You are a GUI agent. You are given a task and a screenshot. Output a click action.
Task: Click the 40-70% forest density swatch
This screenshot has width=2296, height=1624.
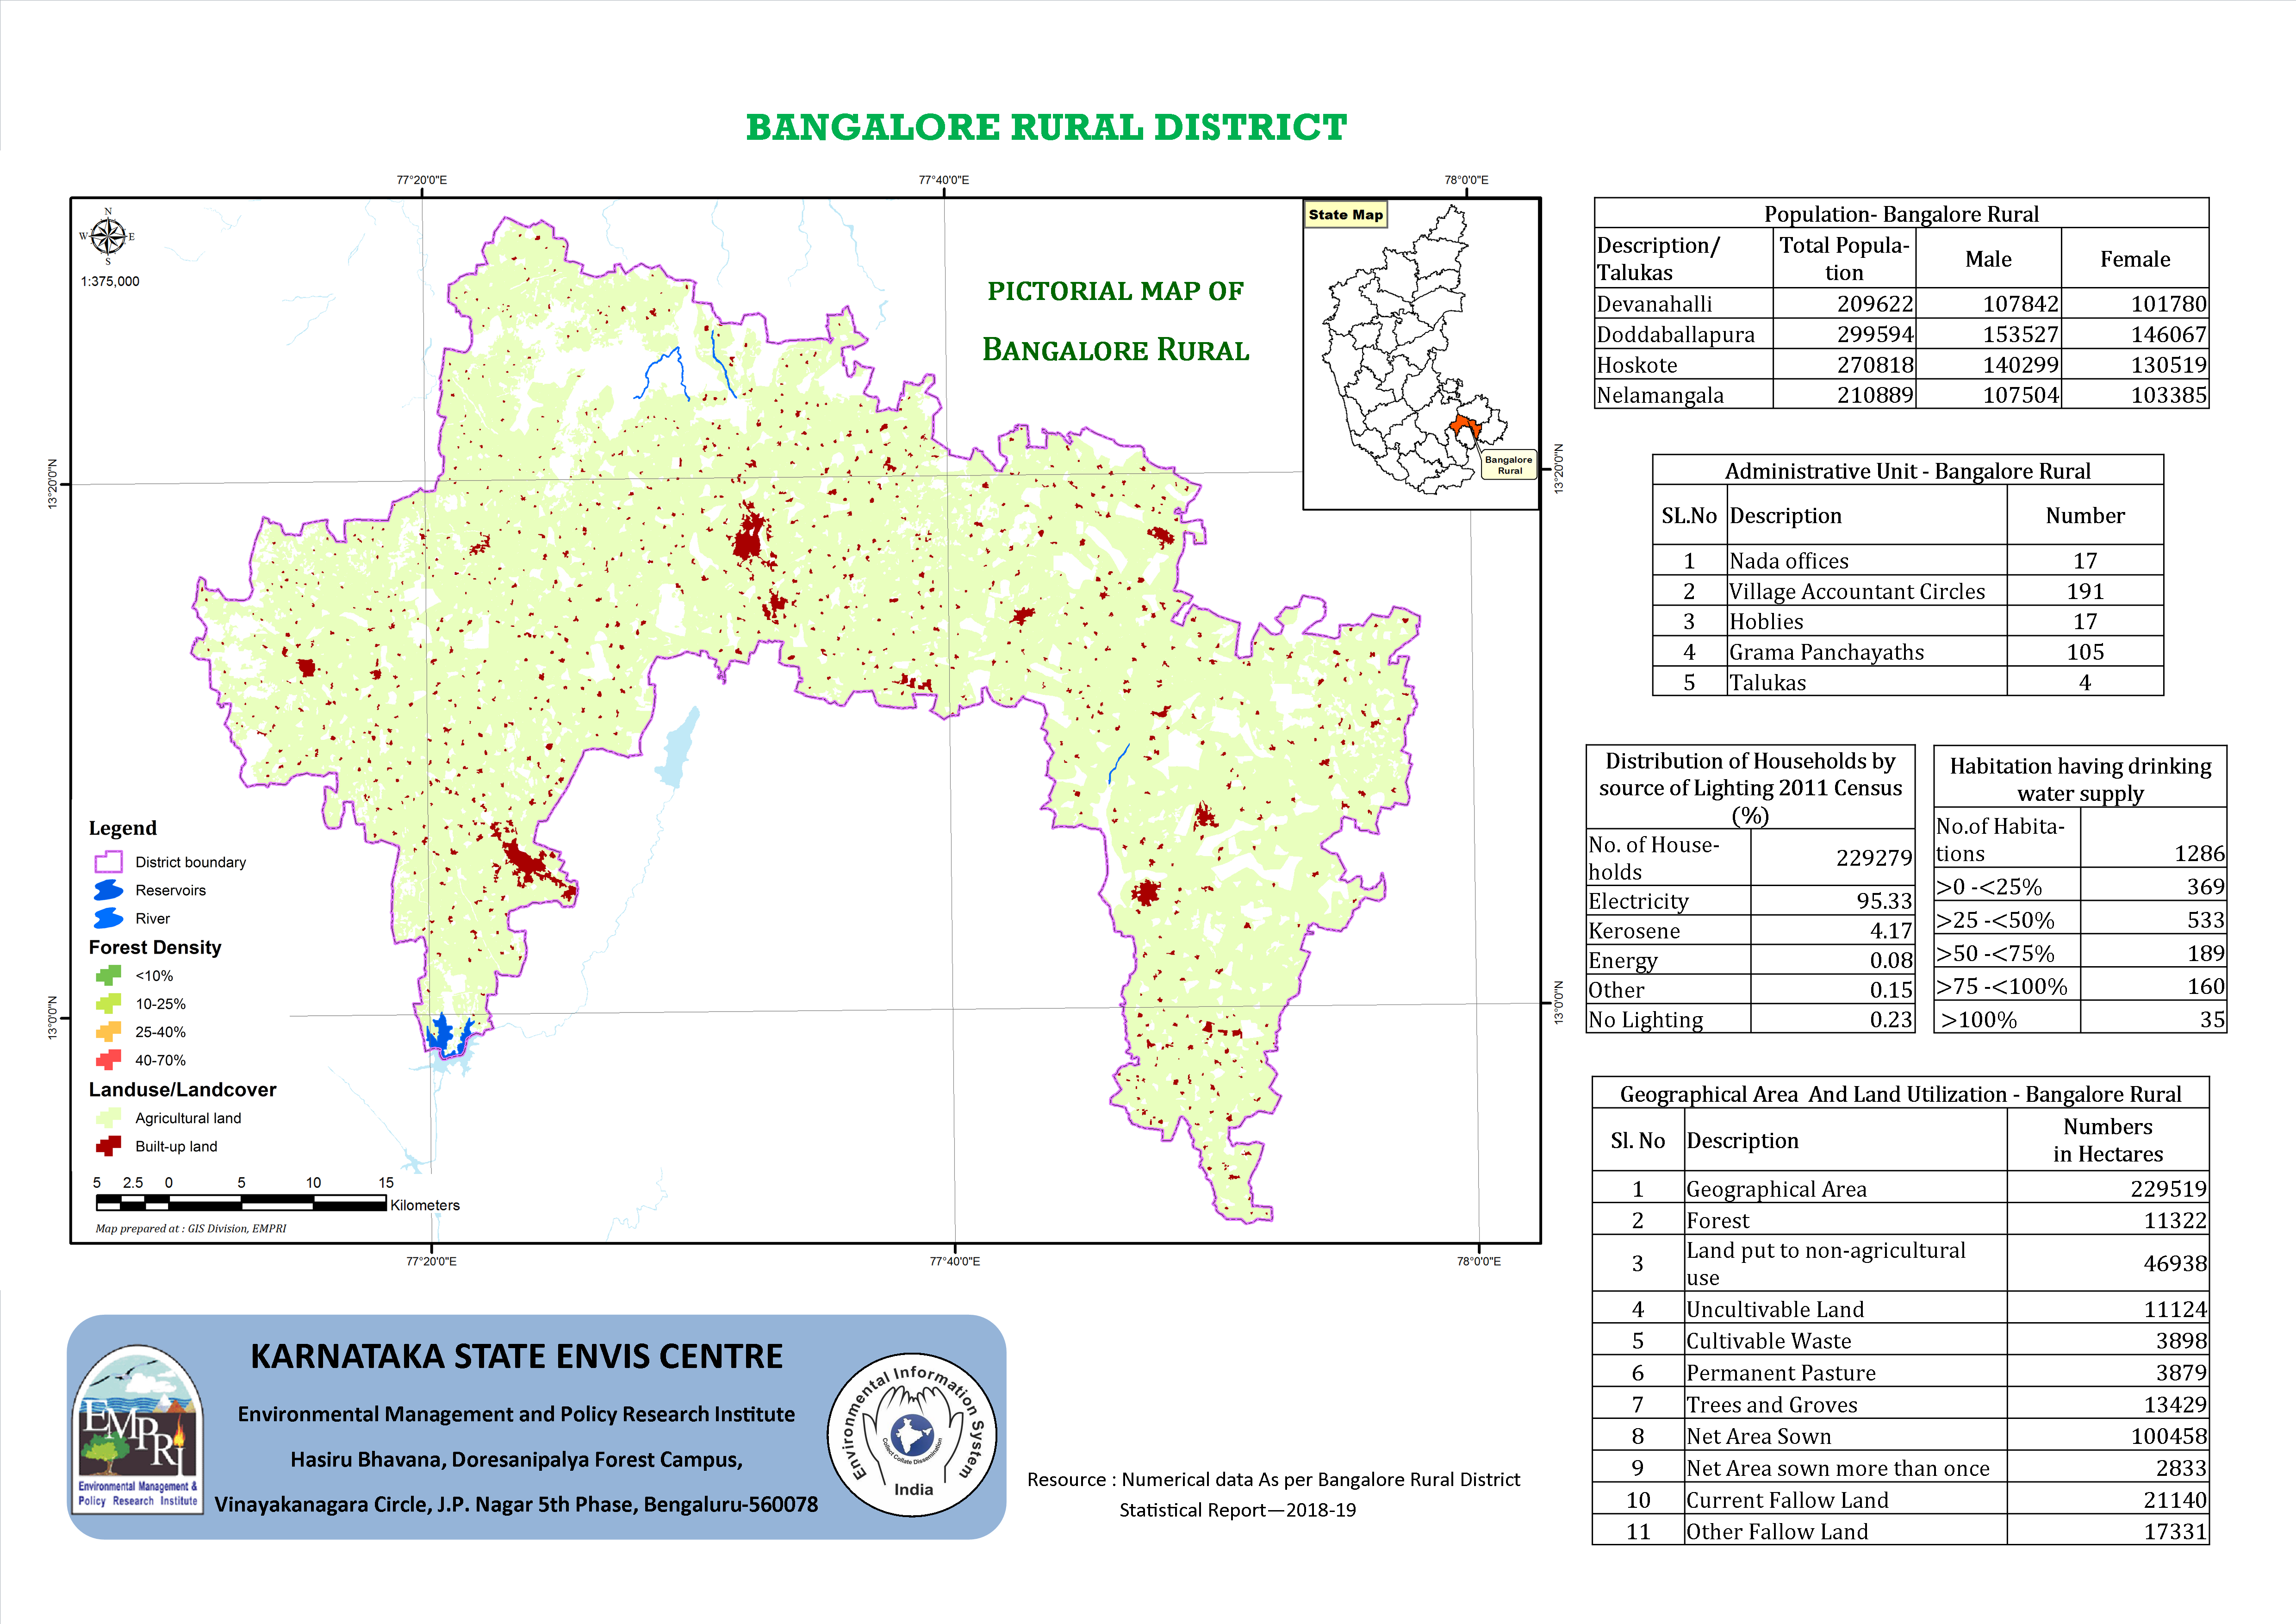click(108, 1059)
